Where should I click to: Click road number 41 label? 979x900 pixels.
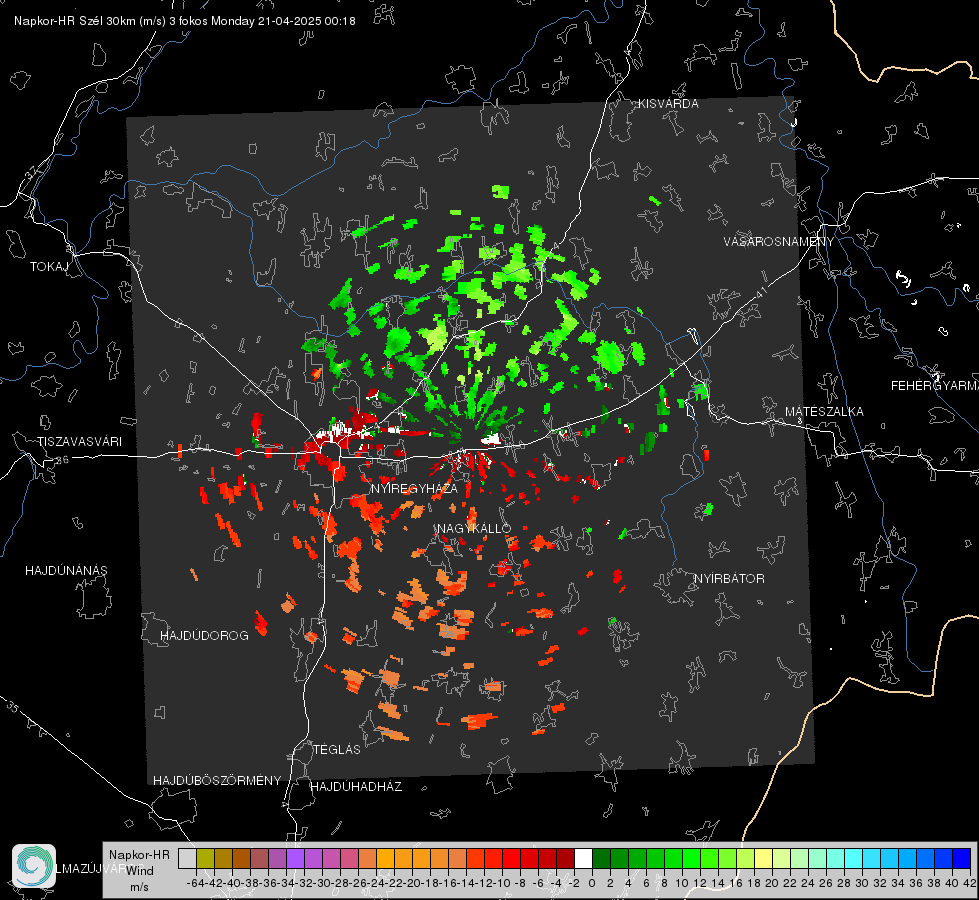pos(760,291)
